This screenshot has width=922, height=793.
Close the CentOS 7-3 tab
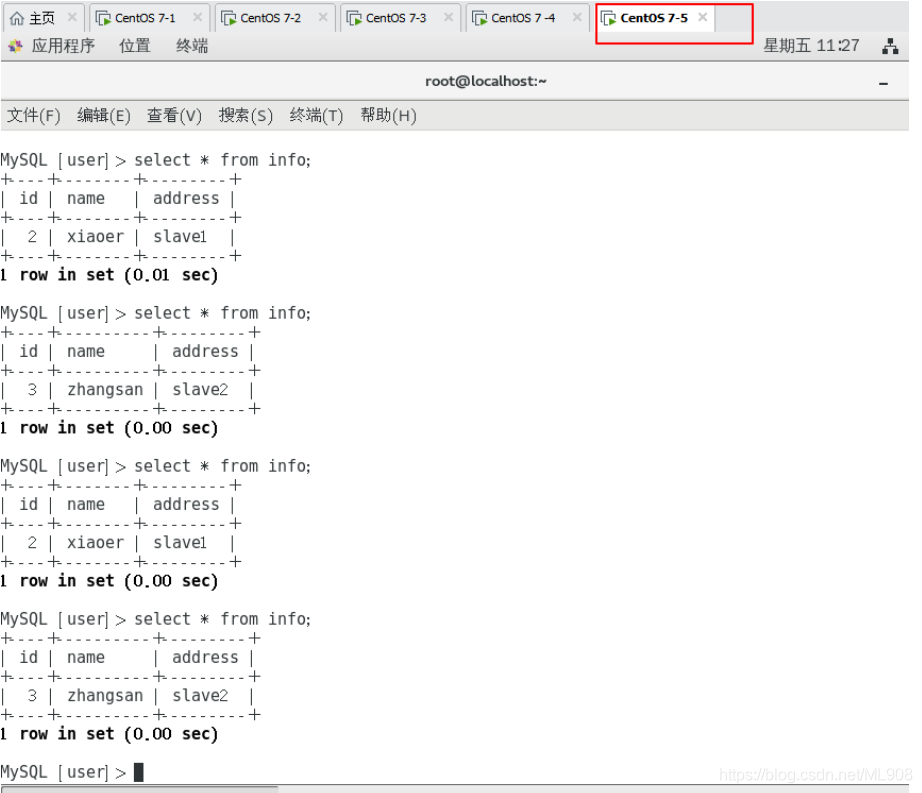point(448,18)
